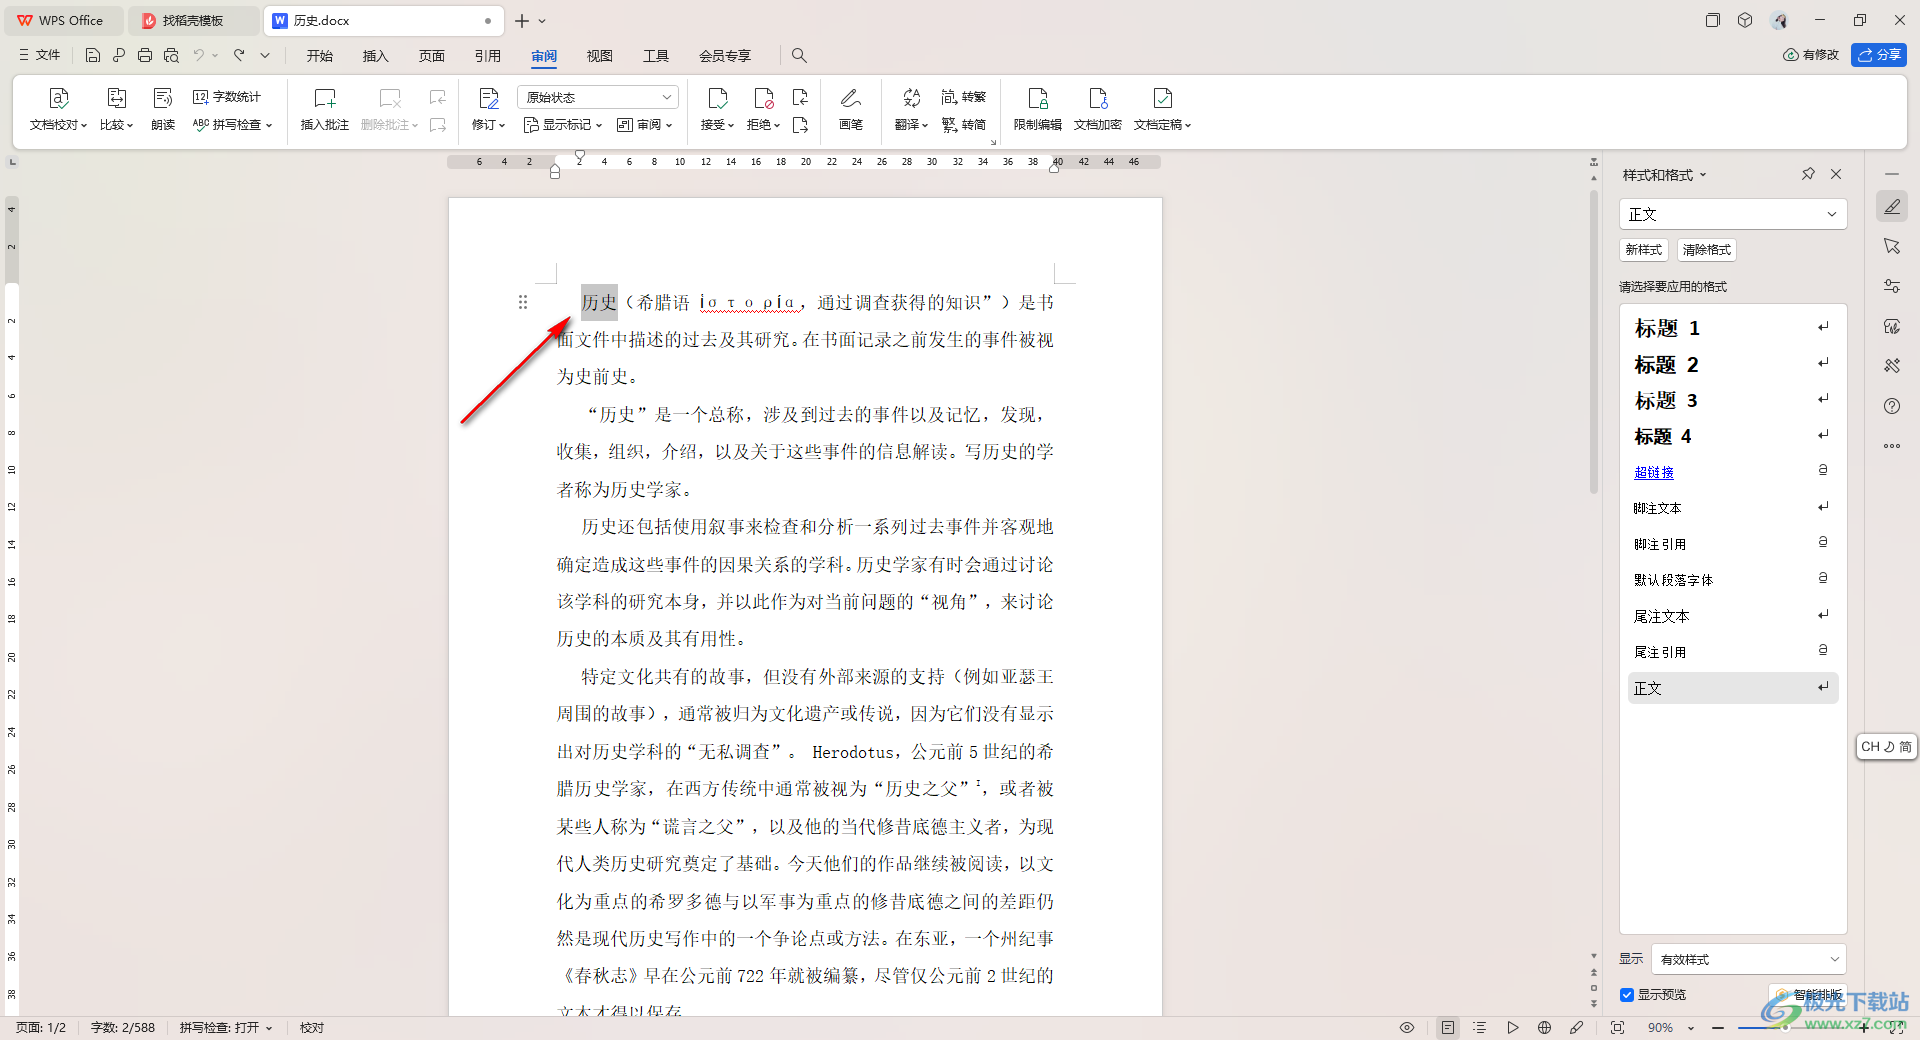Switch to the 开始 ribbon tab
Viewport: 1920px width, 1040px height.
(x=320, y=55)
